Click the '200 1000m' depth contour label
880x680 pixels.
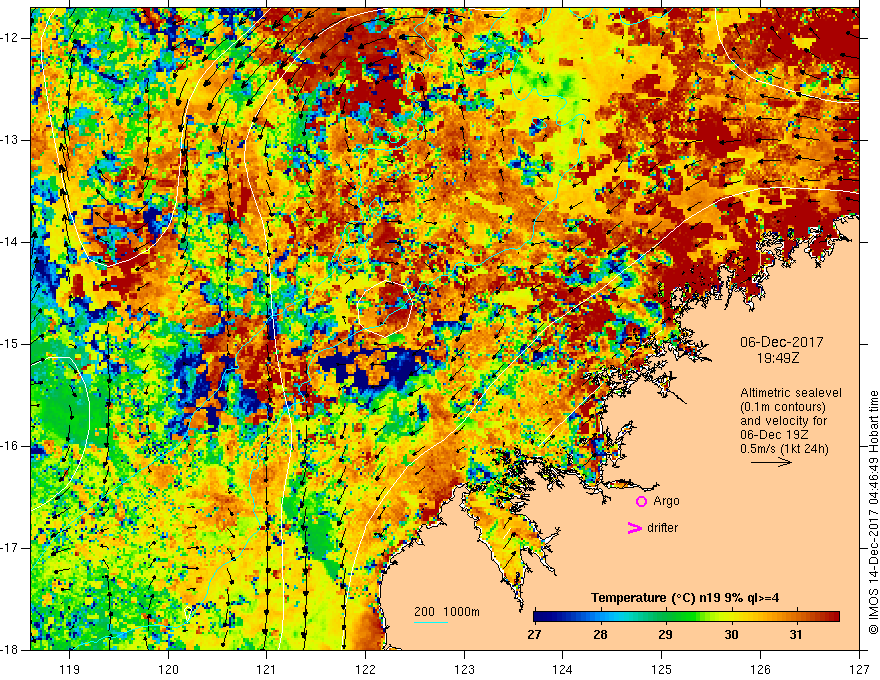click(447, 612)
